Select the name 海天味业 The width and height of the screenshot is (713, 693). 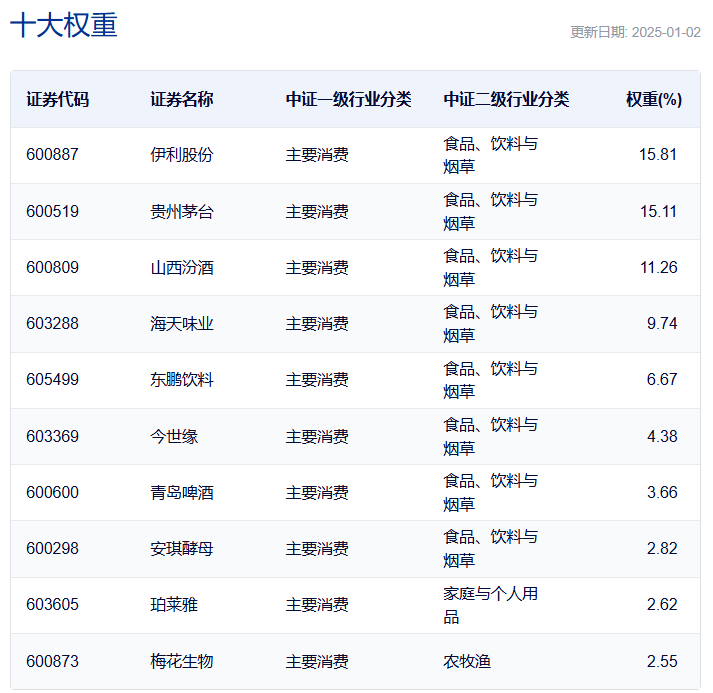[x=182, y=323]
